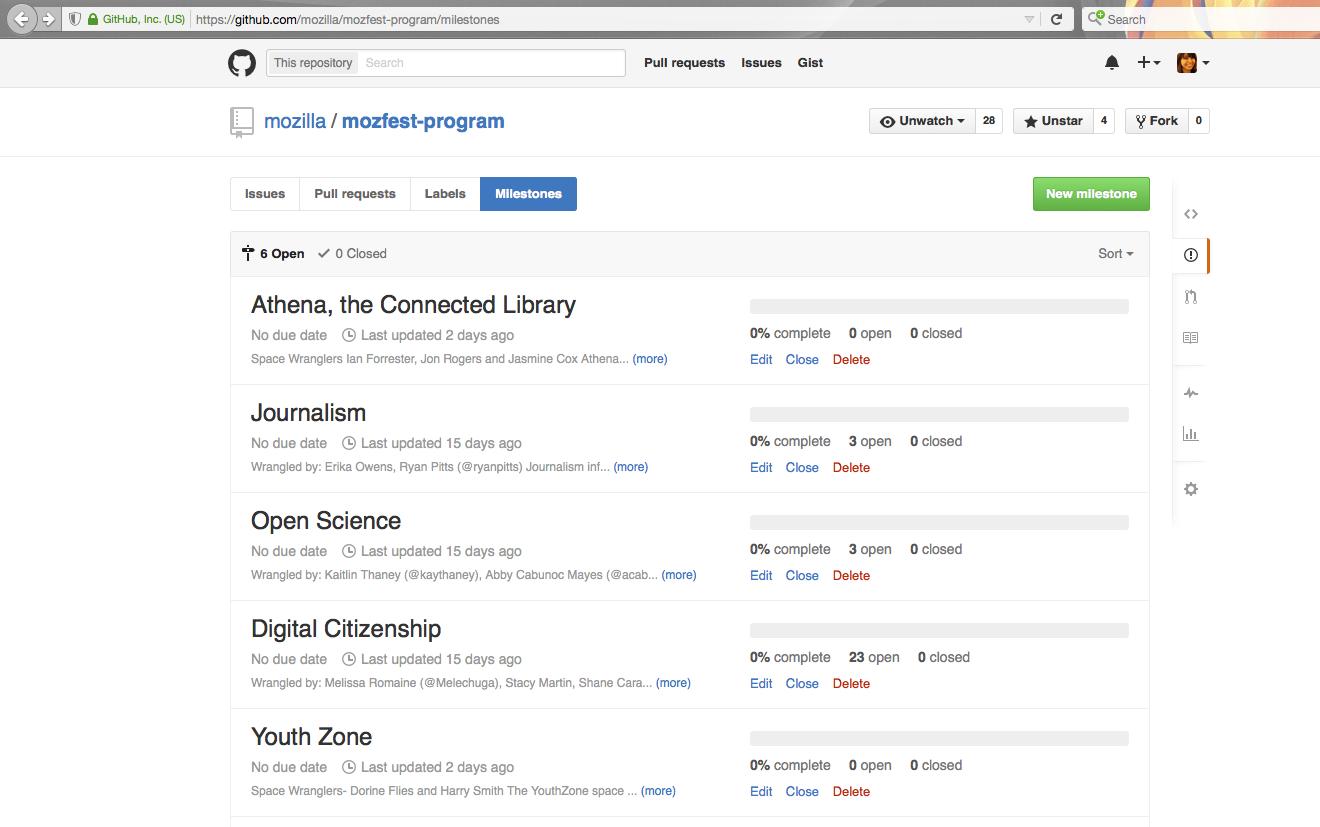This screenshot has width=1320, height=827.
Task: Expand Journalism description with (more)
Action: [631, 467]
